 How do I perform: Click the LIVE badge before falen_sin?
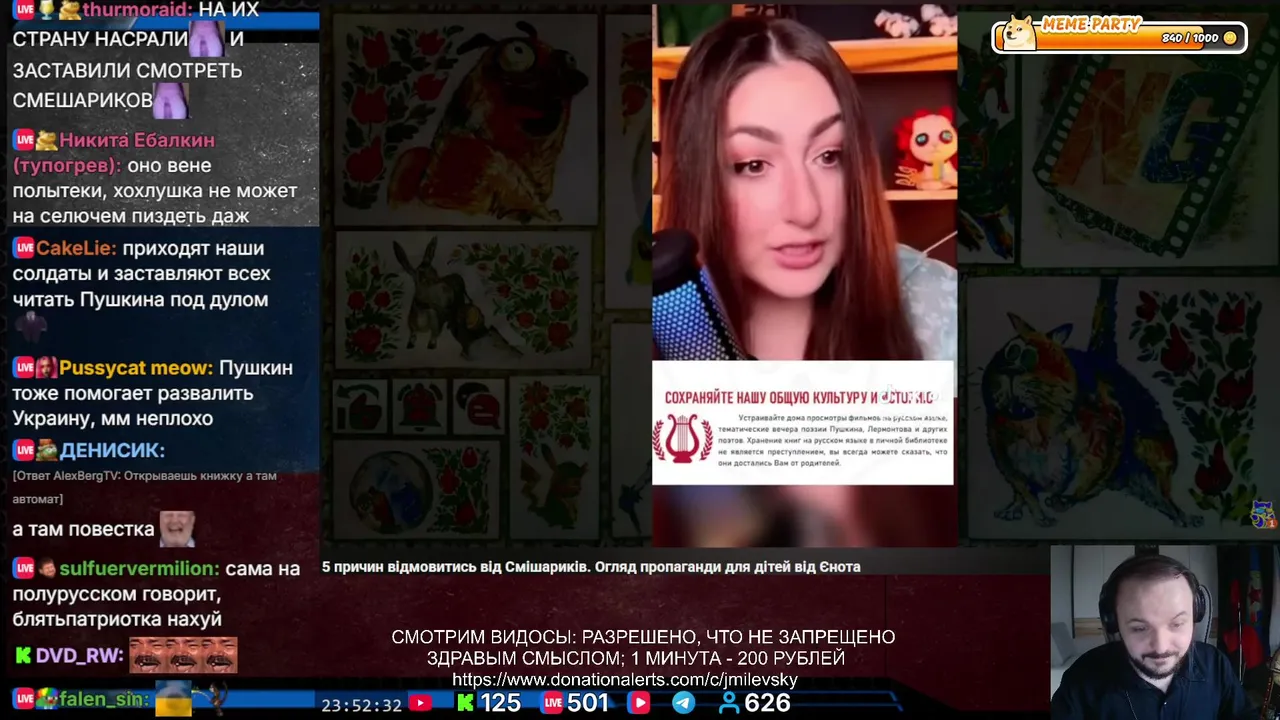click(24, 699)
